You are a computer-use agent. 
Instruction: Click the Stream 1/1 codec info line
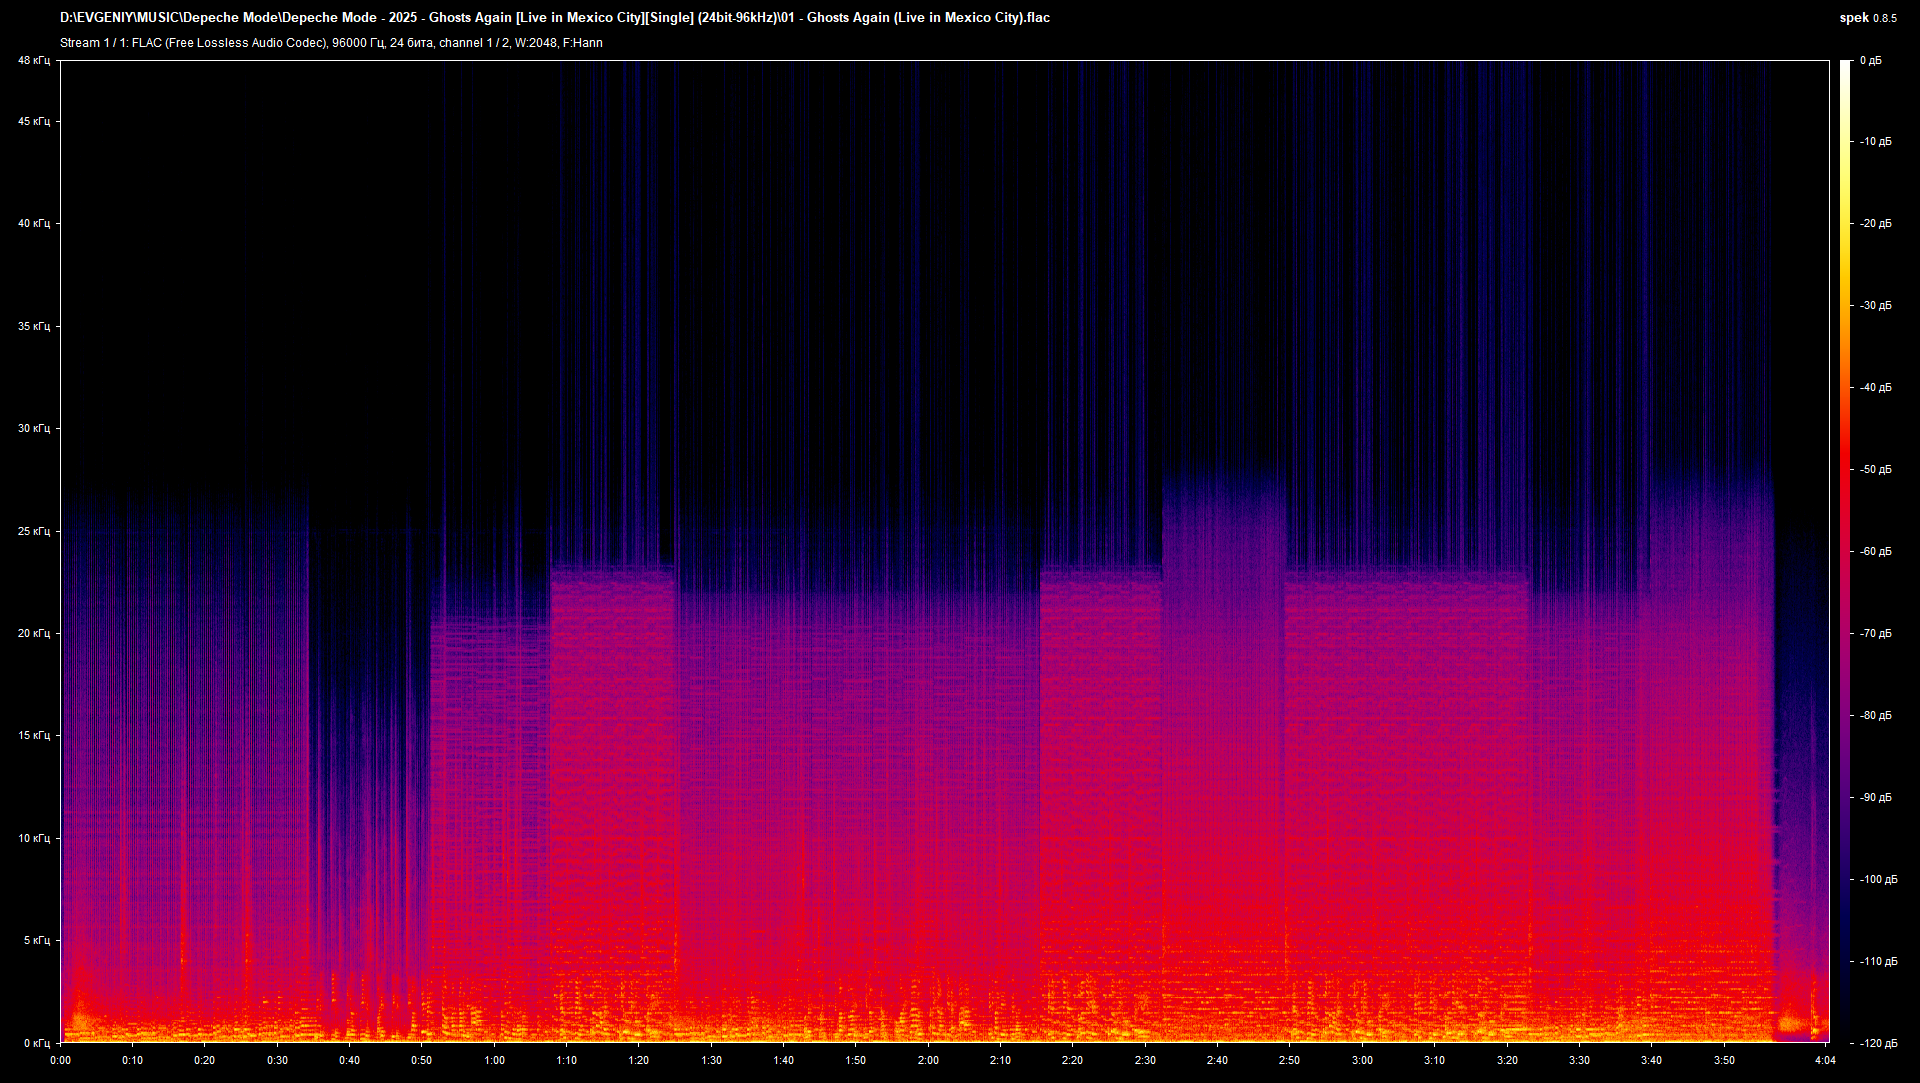coord(331,43)
